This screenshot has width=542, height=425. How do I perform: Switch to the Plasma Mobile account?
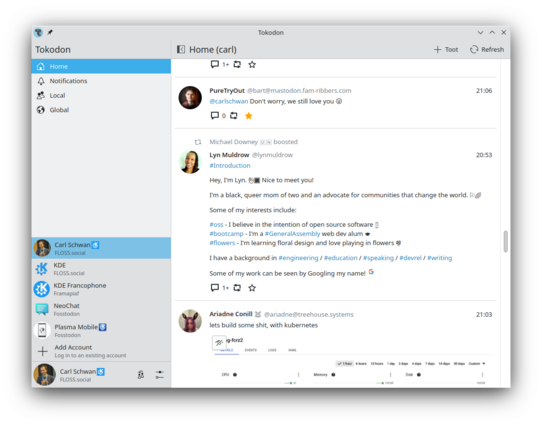click(101, 330)
